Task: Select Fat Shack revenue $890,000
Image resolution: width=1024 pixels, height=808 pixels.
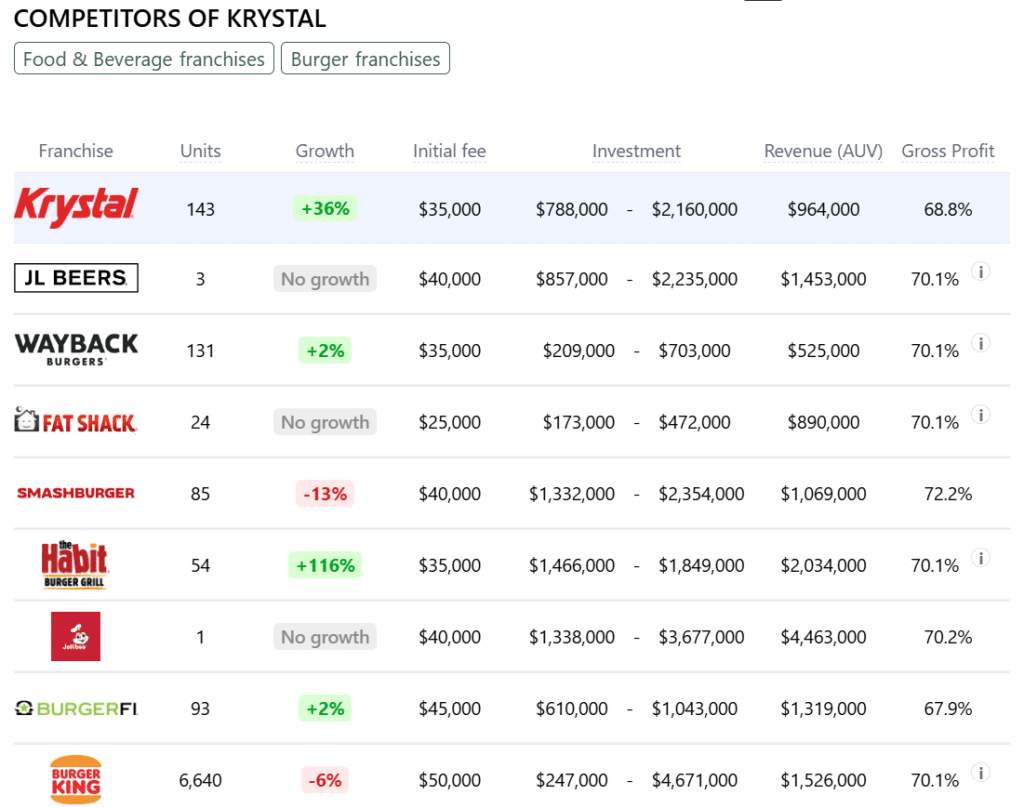Action: point(824,422)
